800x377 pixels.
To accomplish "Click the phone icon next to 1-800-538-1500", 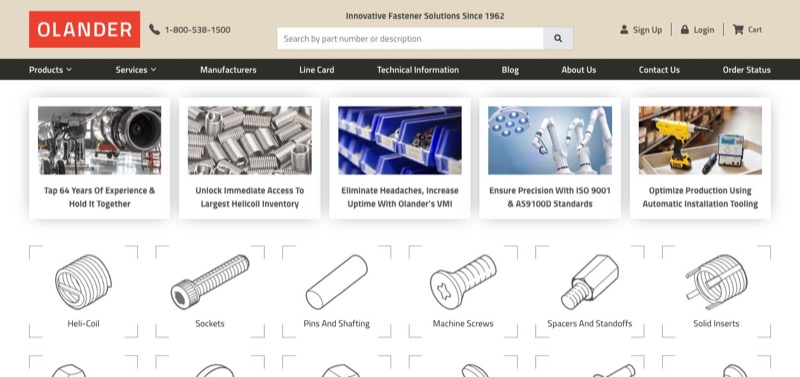I will click(154, 30).
